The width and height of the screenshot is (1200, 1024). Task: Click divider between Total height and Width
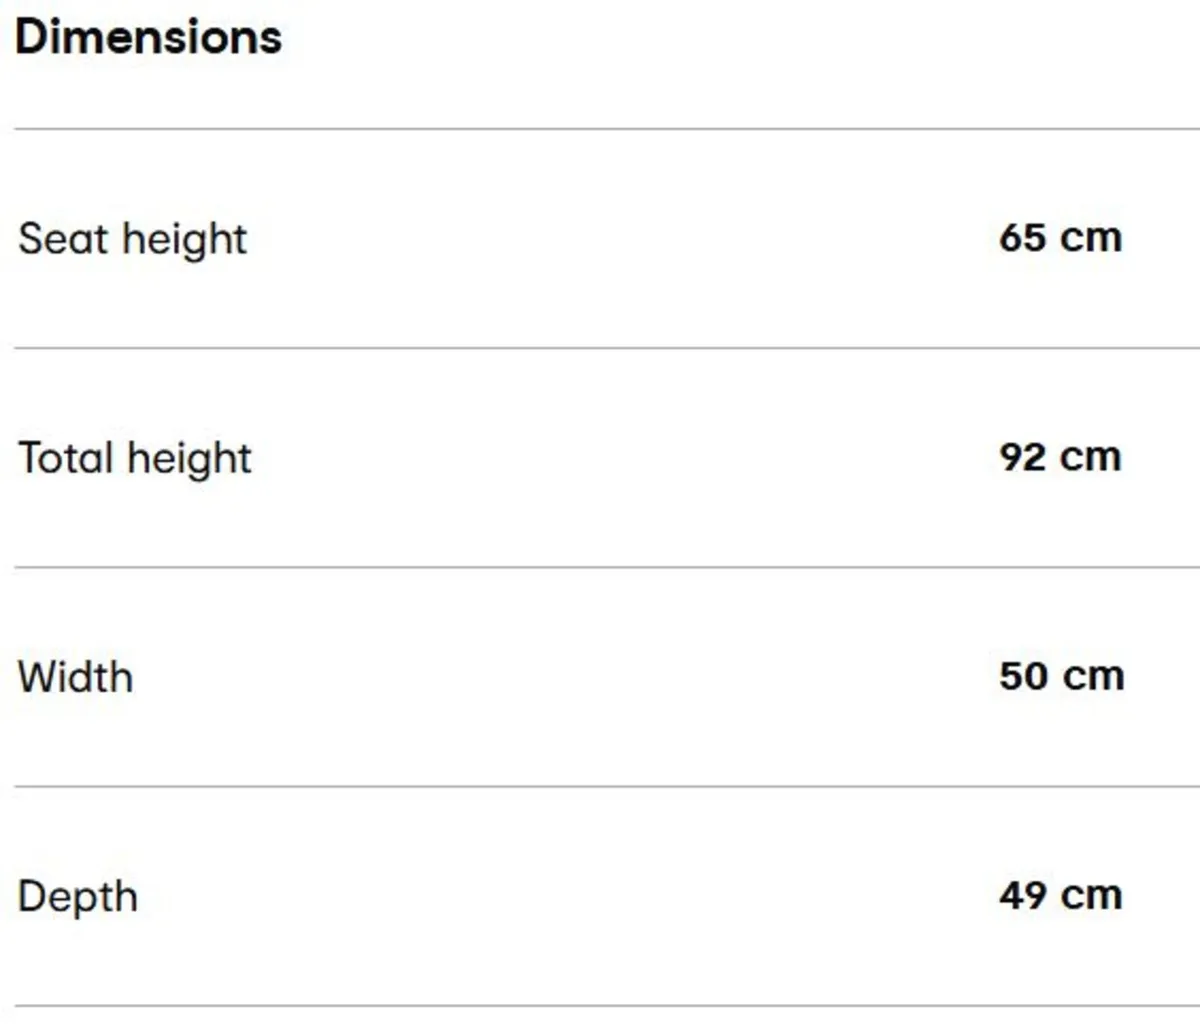click(x=600, y=567)
